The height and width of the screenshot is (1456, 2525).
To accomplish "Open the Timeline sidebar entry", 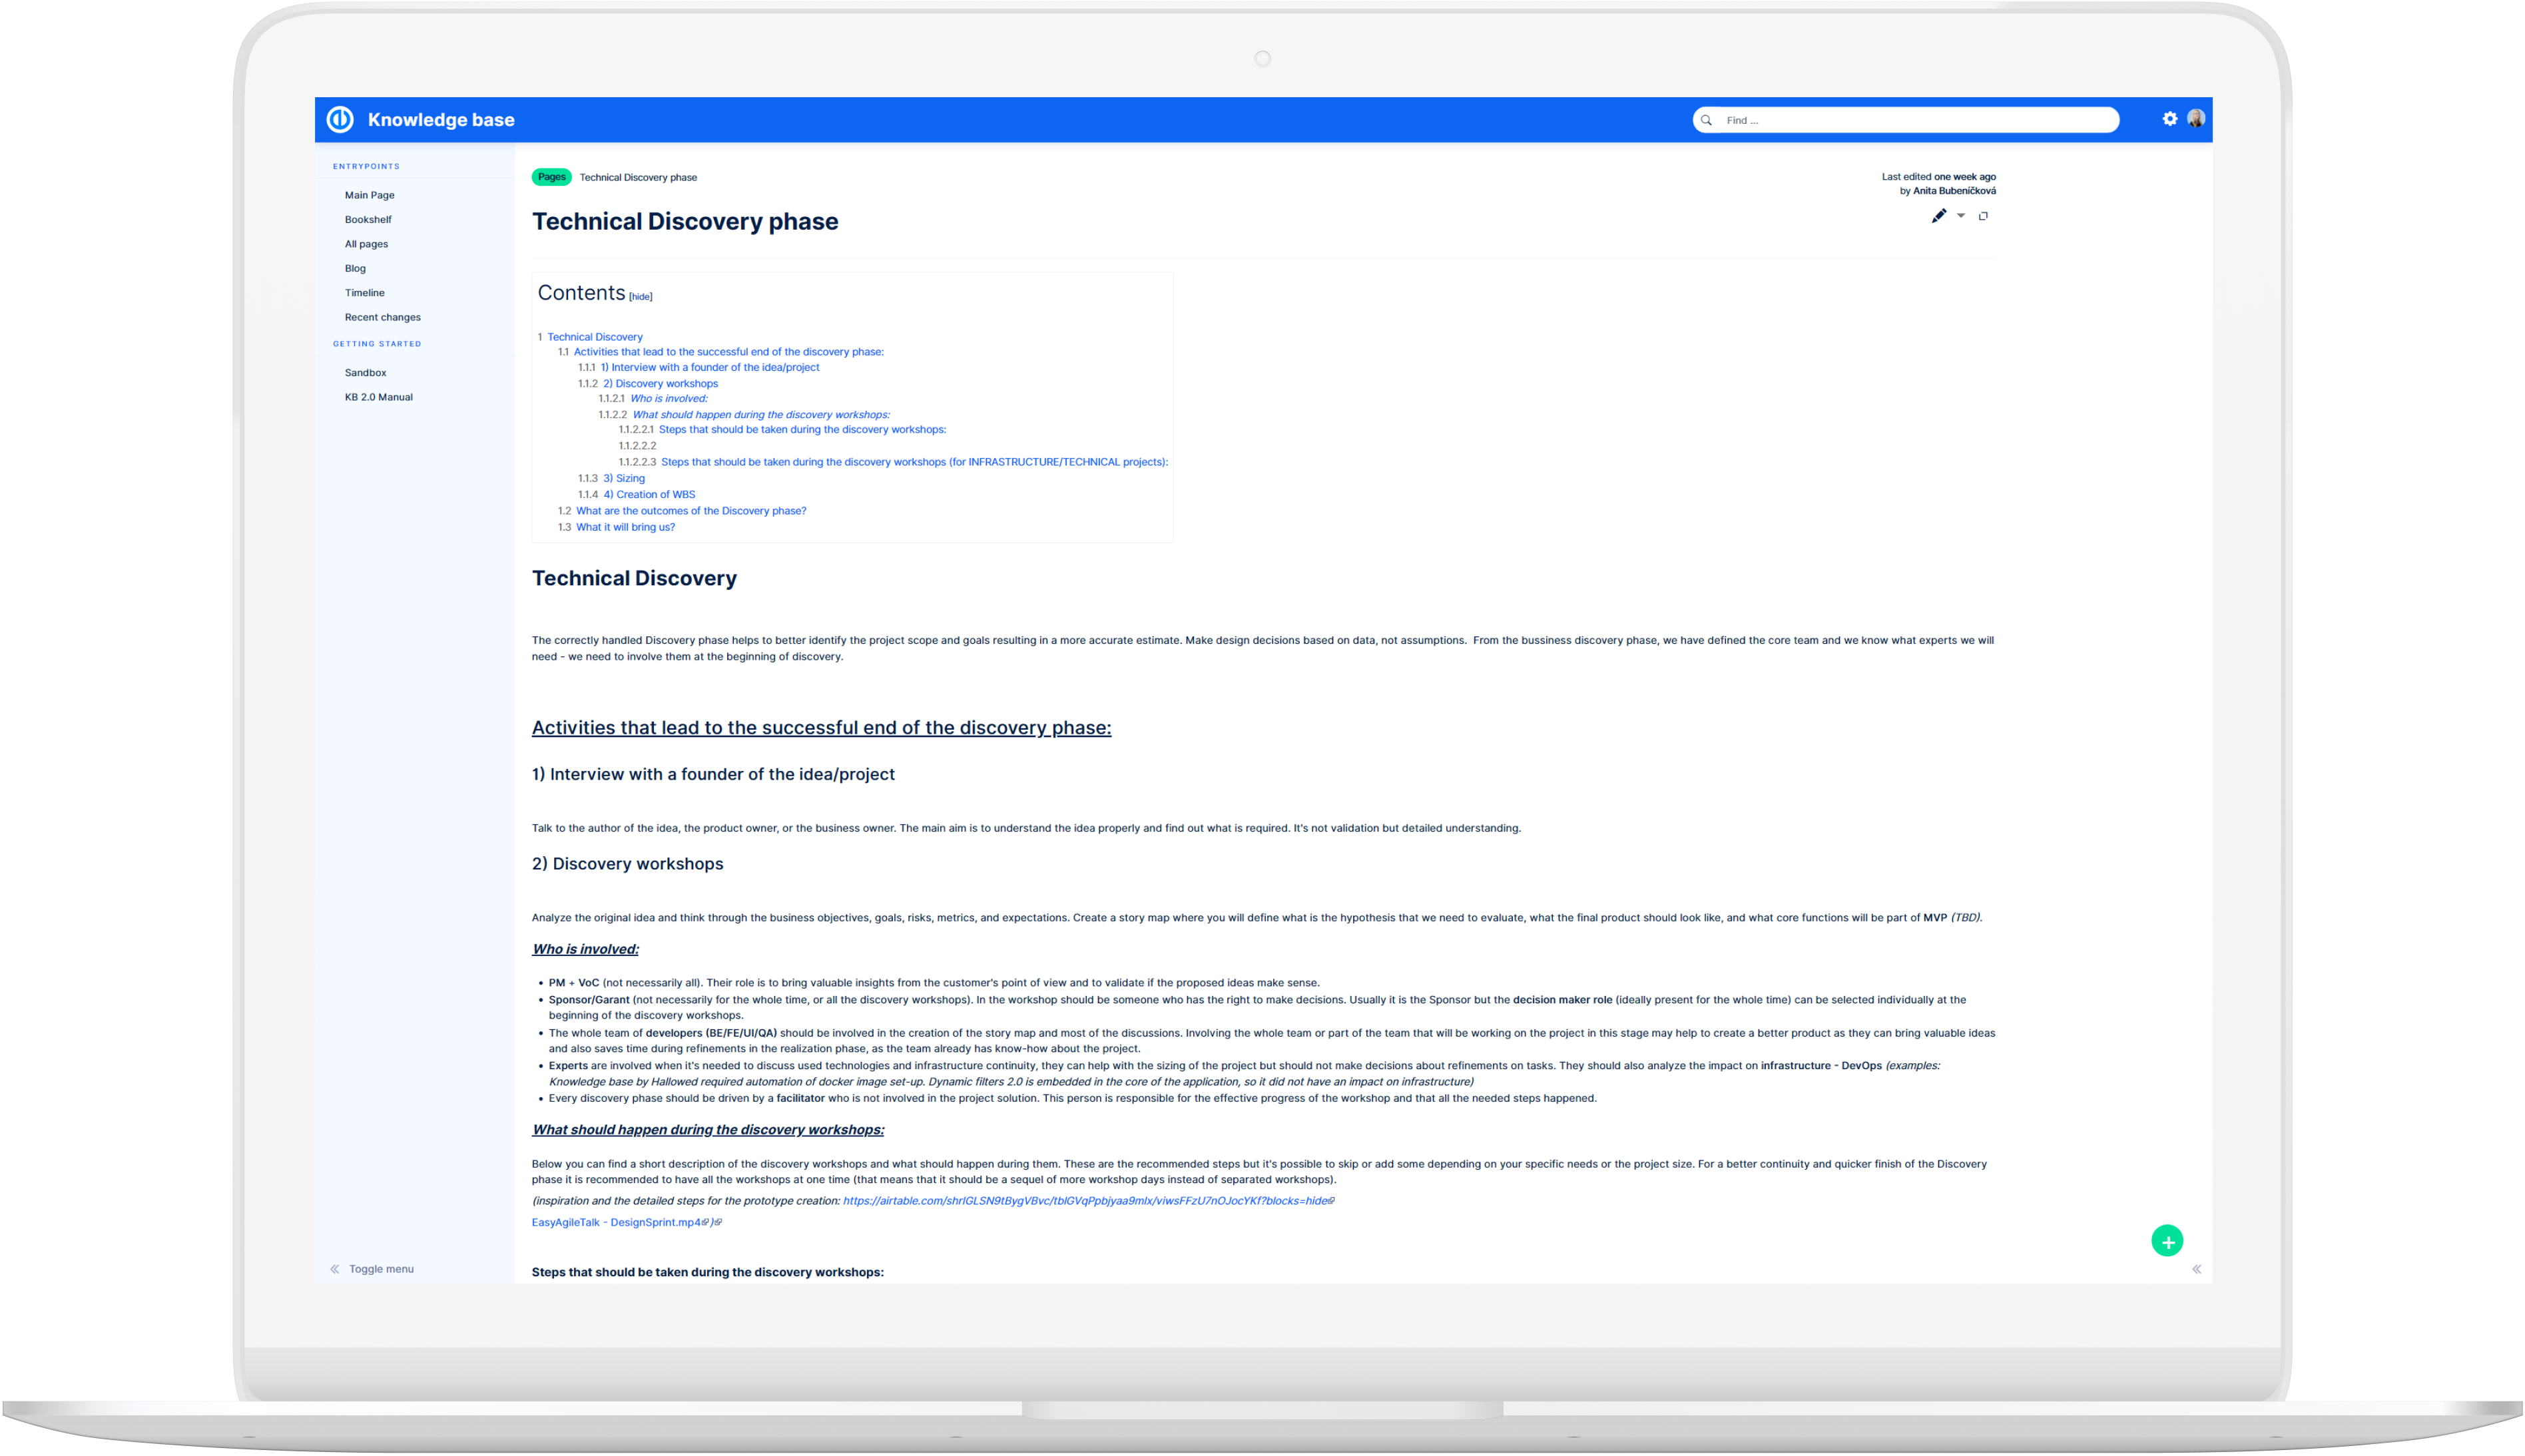I will (x=364, y=293).
